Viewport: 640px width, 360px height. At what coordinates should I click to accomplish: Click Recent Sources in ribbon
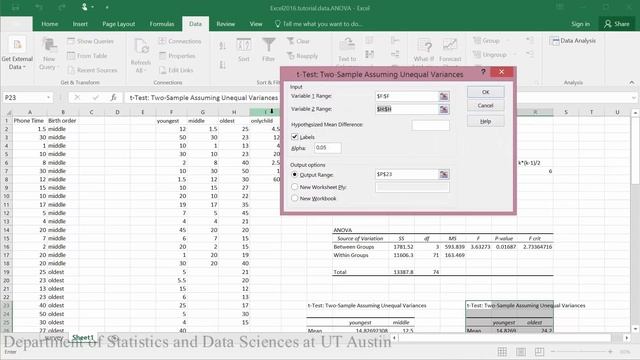[x=92, y=70]
